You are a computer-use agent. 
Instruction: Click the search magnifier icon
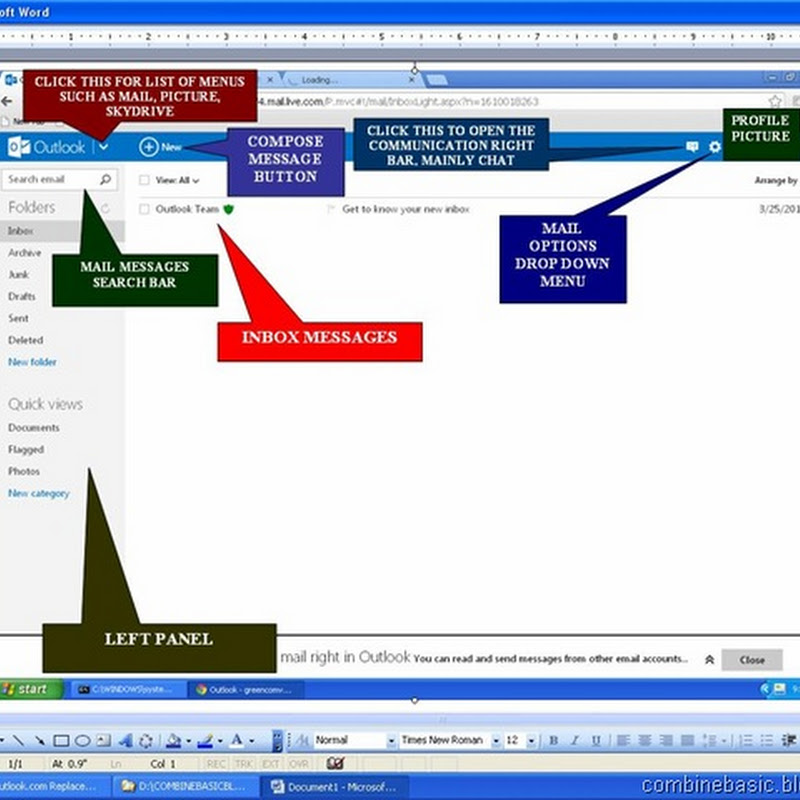106,179
